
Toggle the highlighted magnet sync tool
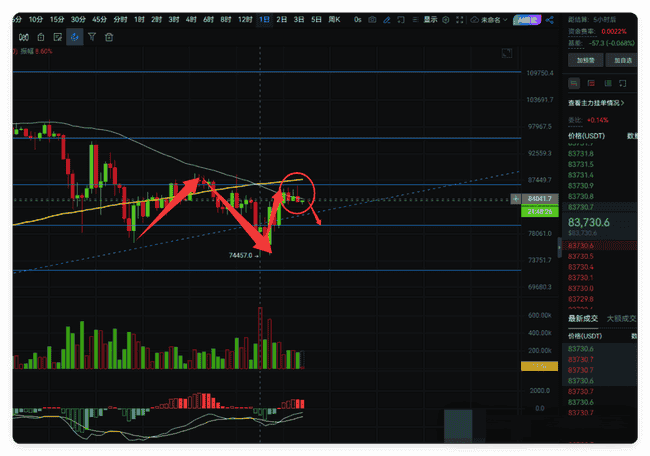tap(74, 36)
